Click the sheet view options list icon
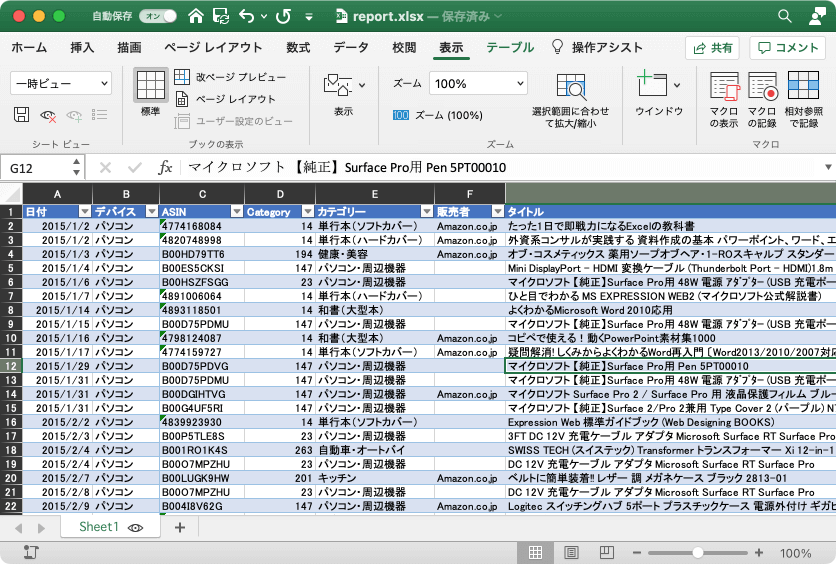The width and height of the screenshot is (836, 564). 99,115
